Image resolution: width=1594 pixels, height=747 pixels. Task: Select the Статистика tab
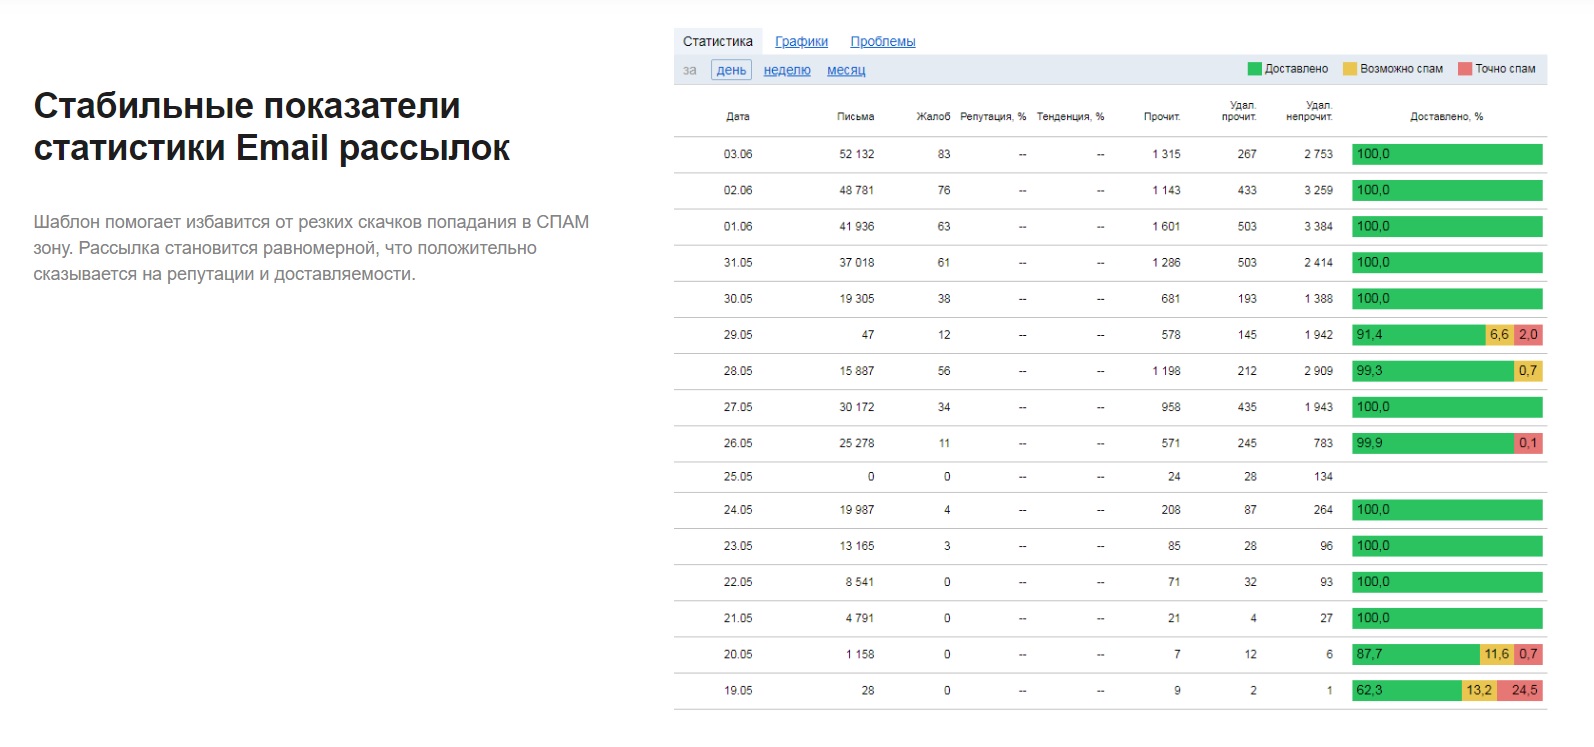point(718,41)
